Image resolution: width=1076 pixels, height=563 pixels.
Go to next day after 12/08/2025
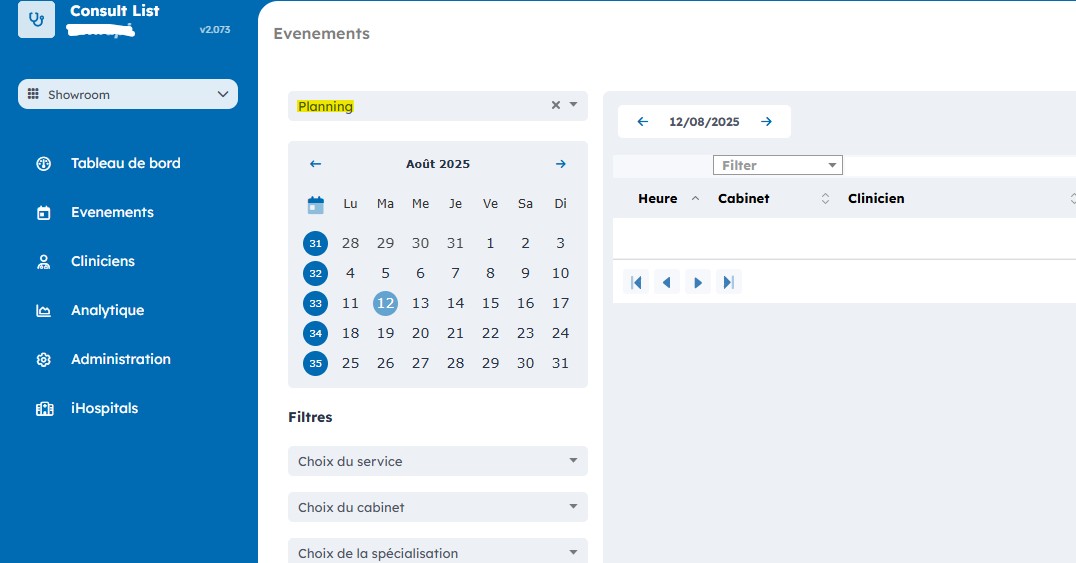tap(766, 122)
